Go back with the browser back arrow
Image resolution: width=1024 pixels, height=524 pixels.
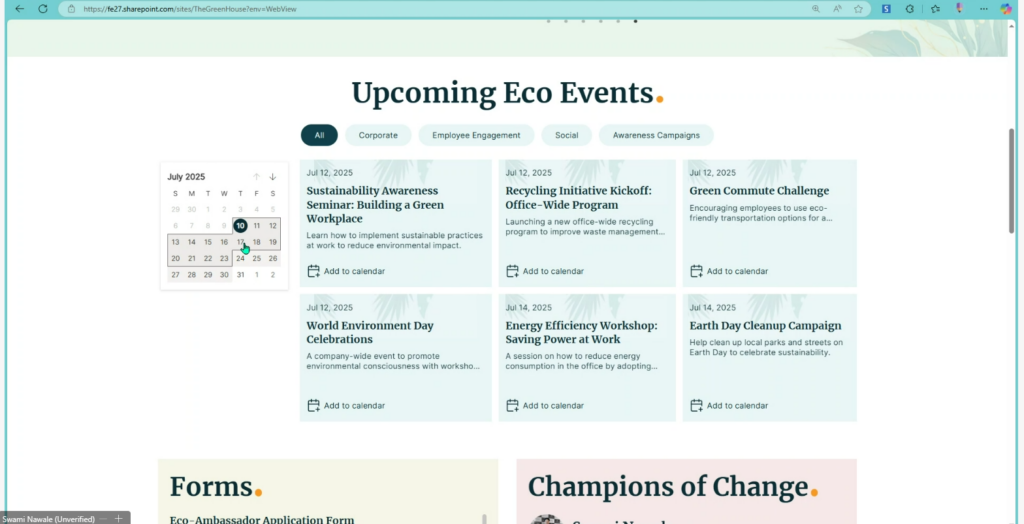(x=20, y=9)
